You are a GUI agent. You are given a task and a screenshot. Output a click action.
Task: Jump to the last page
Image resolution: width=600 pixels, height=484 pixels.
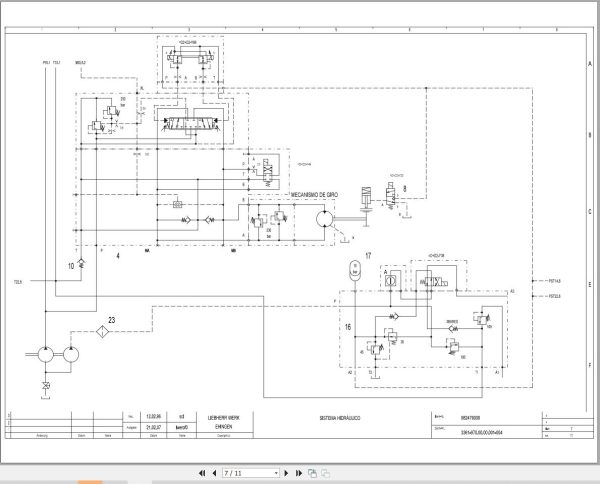coord(299,473)
